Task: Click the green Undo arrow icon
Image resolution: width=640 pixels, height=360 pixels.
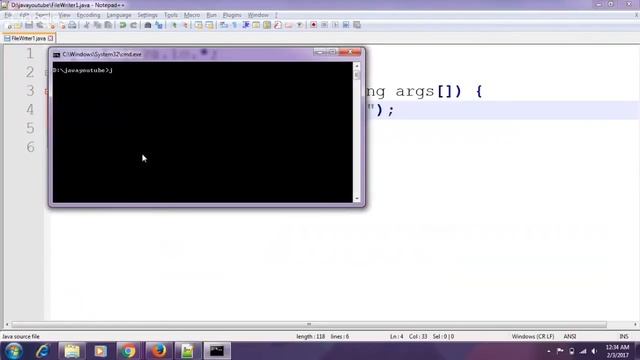Action: 122,25
